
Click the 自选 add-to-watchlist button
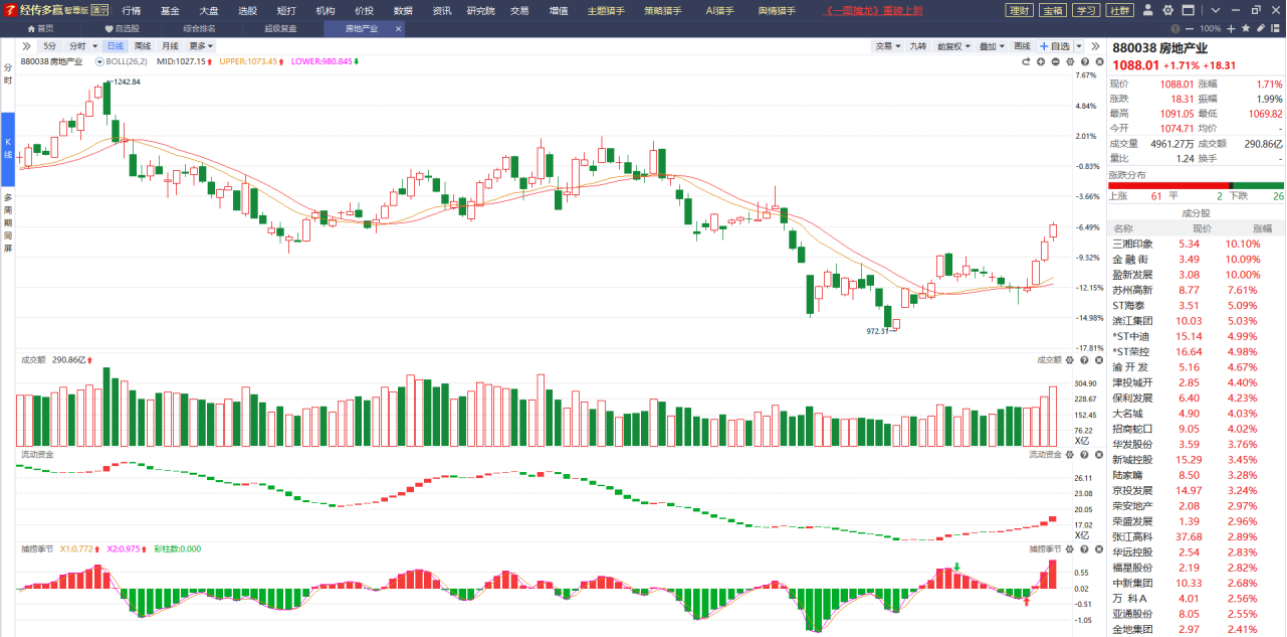click(1055, 46)
